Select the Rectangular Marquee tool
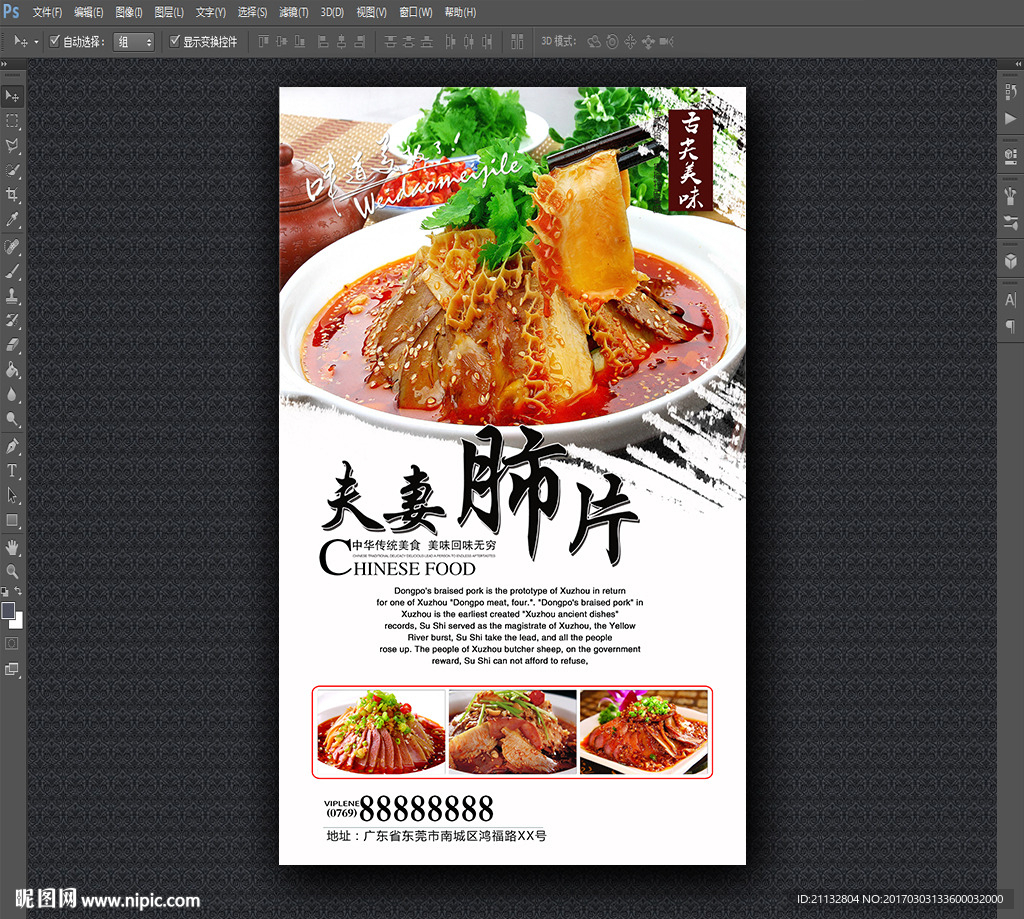The image size is (1024, 919). 12,121
